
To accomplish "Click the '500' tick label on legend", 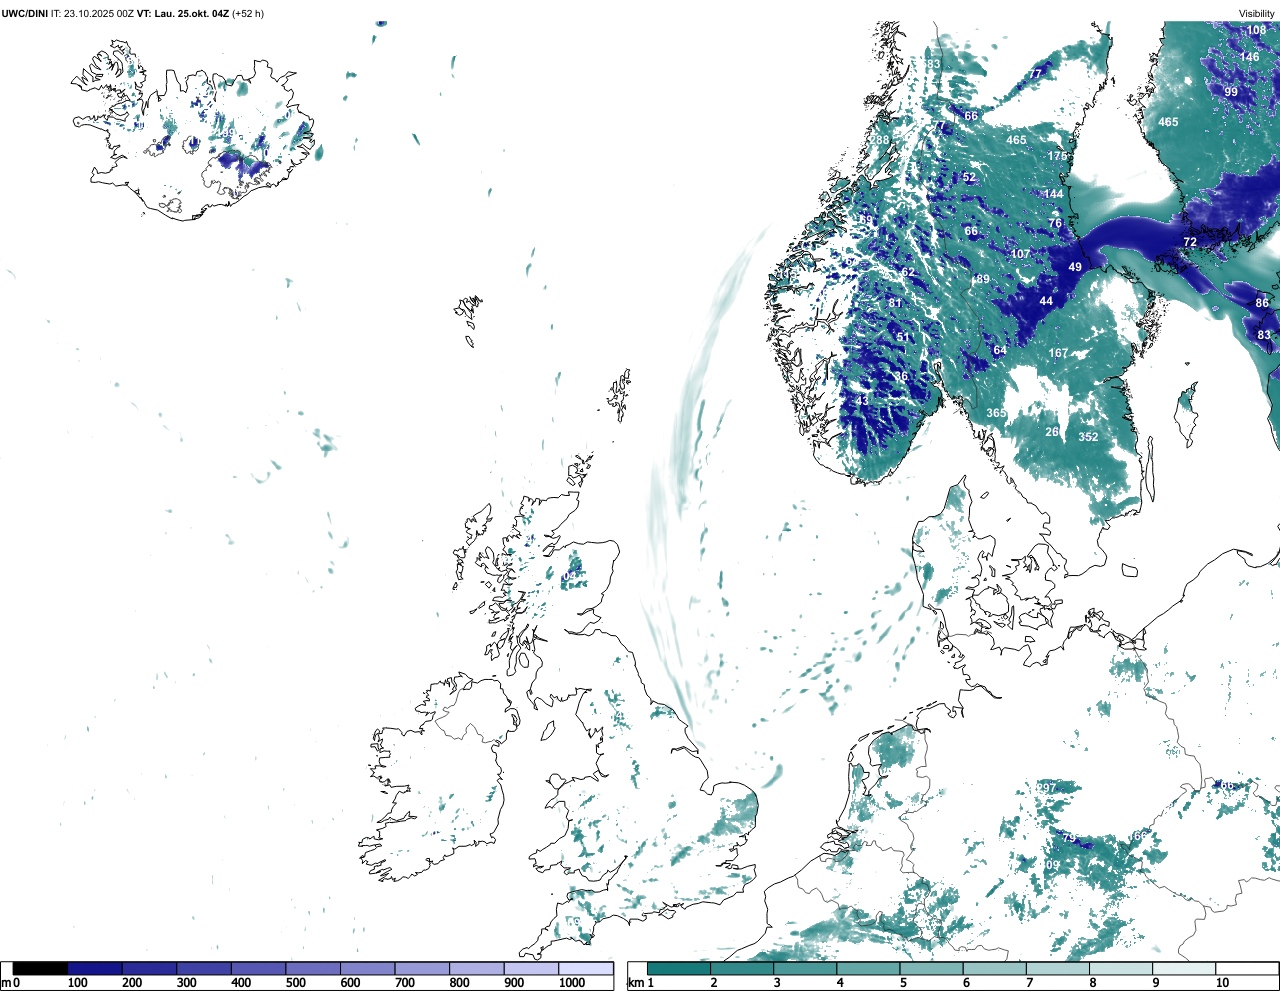I will click(x=295, y=984).
